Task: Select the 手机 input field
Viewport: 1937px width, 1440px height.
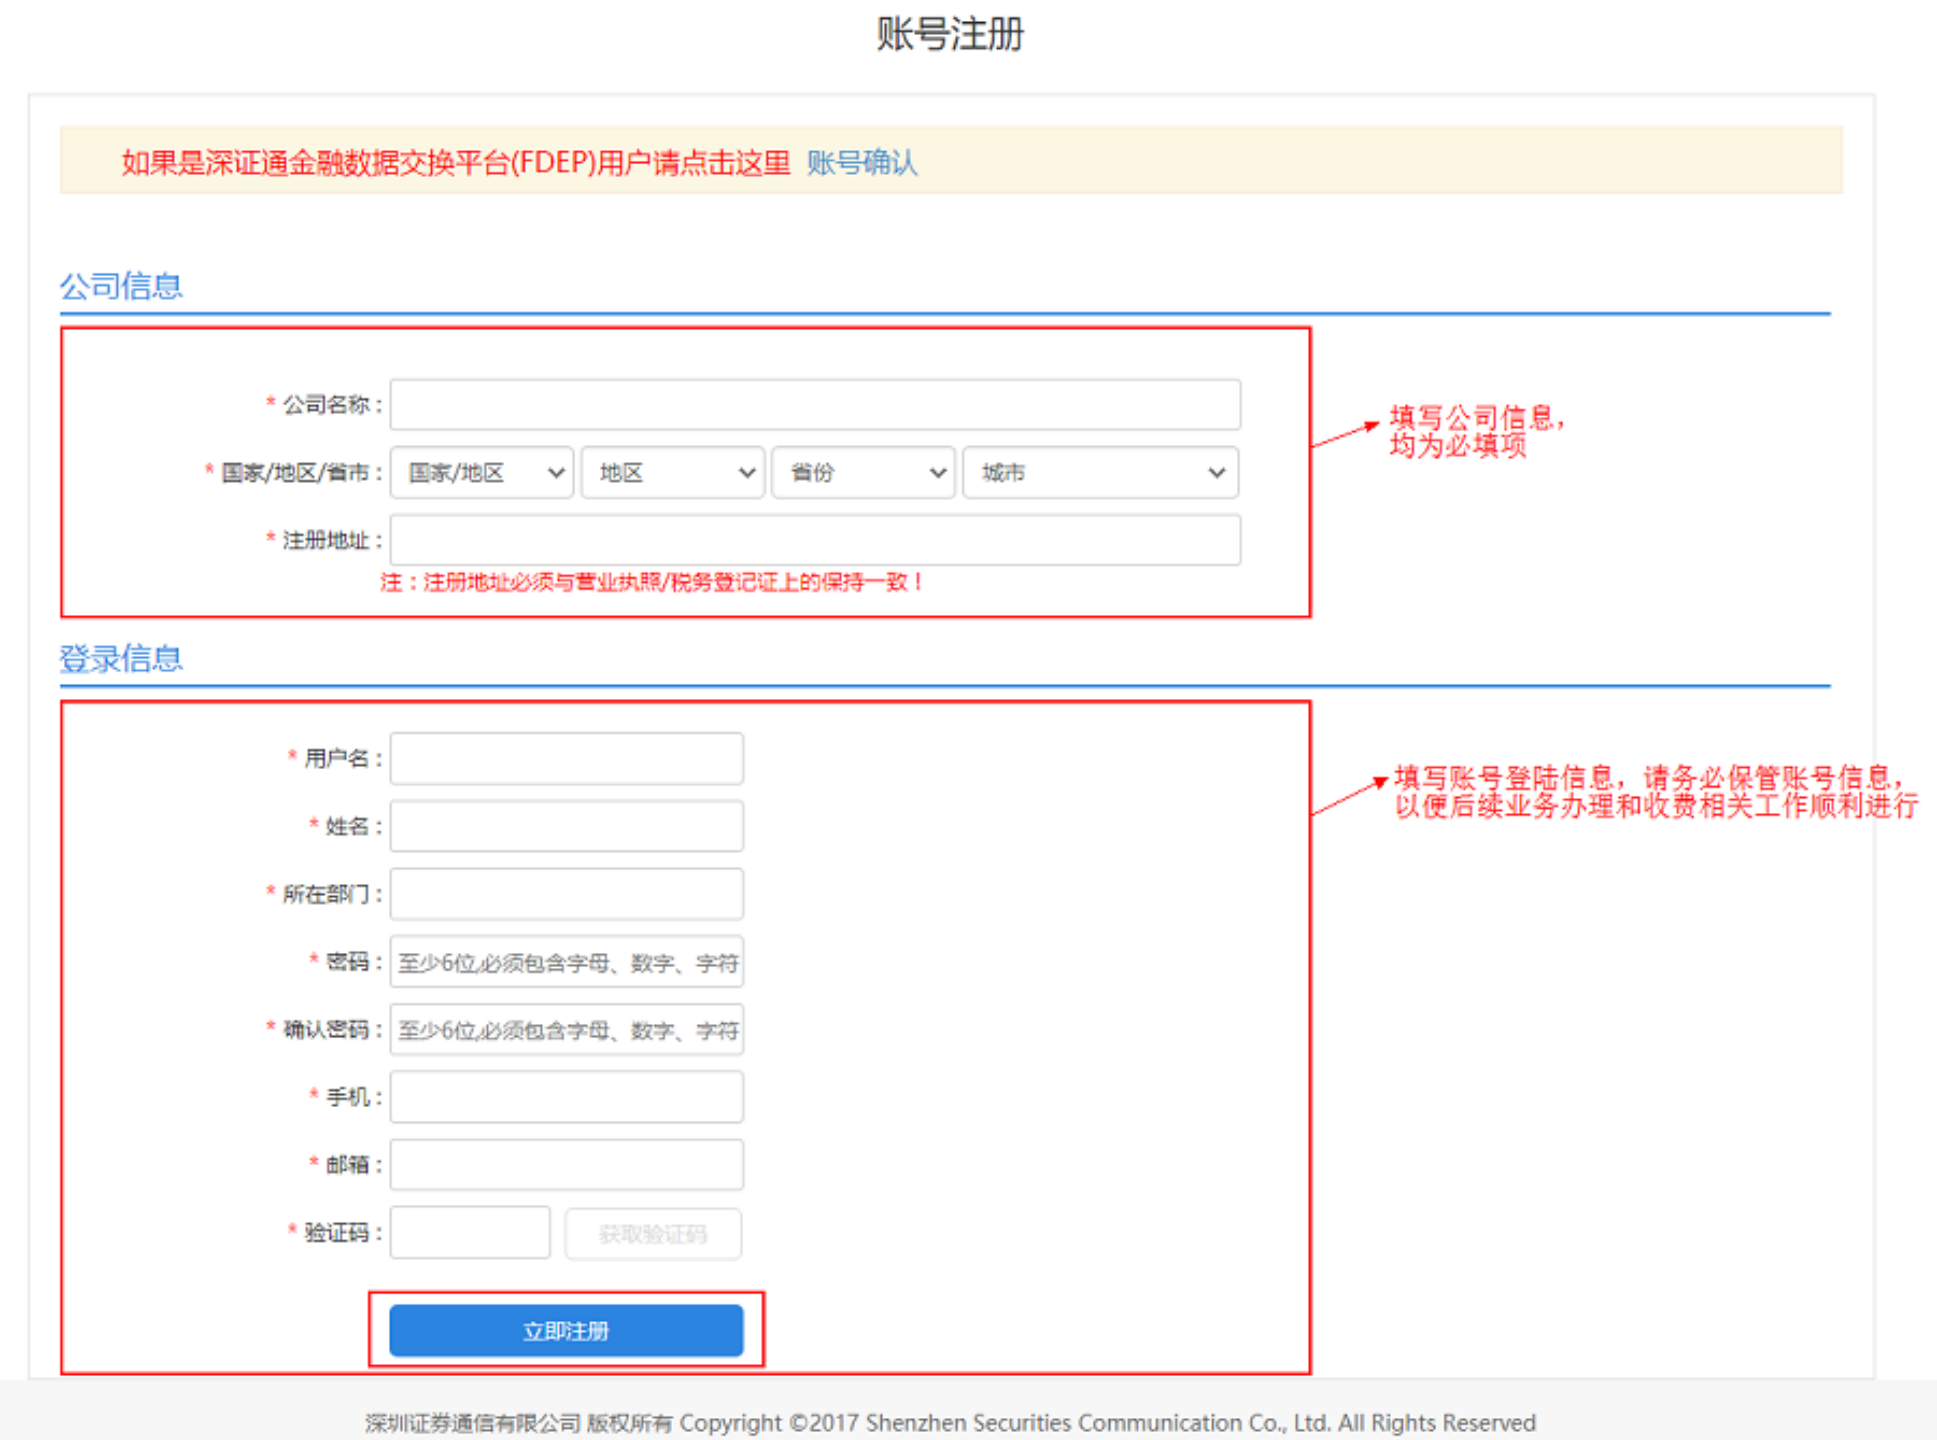Action: pyautogui.click(x=567, y=1097)
